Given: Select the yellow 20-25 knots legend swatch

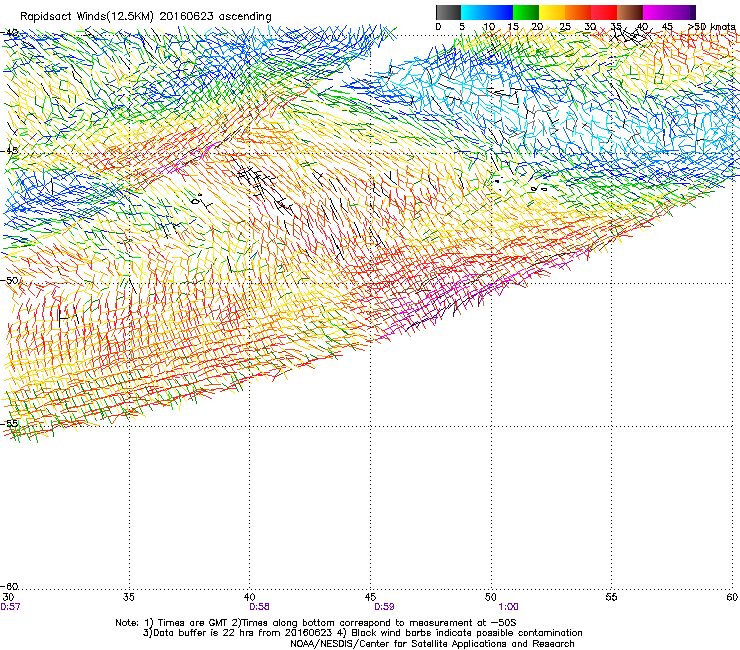Looking at the screenshot, I should pos(552,12).
